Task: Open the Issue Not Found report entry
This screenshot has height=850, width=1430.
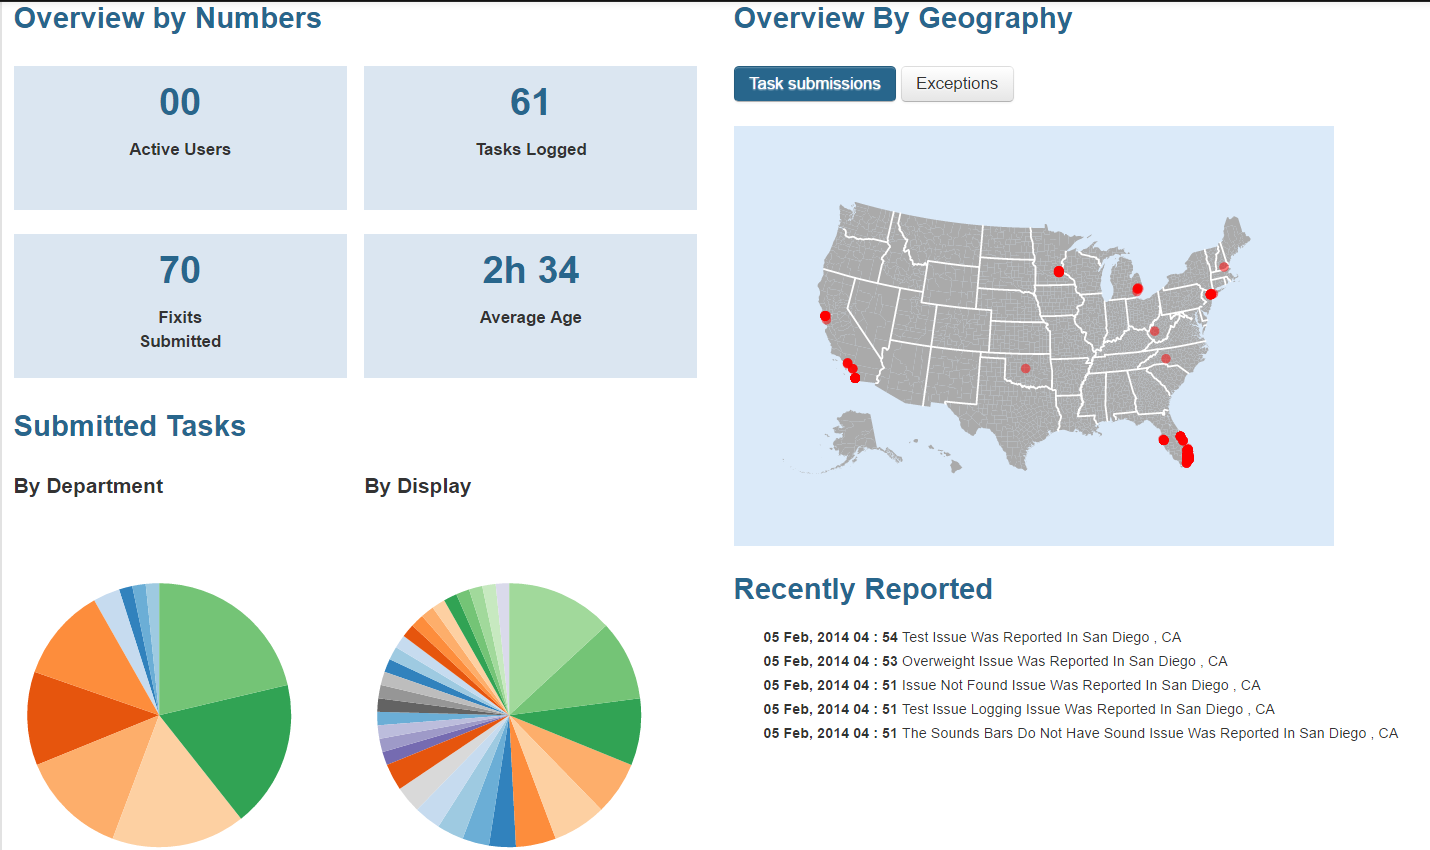Action: coord(1080,685)
